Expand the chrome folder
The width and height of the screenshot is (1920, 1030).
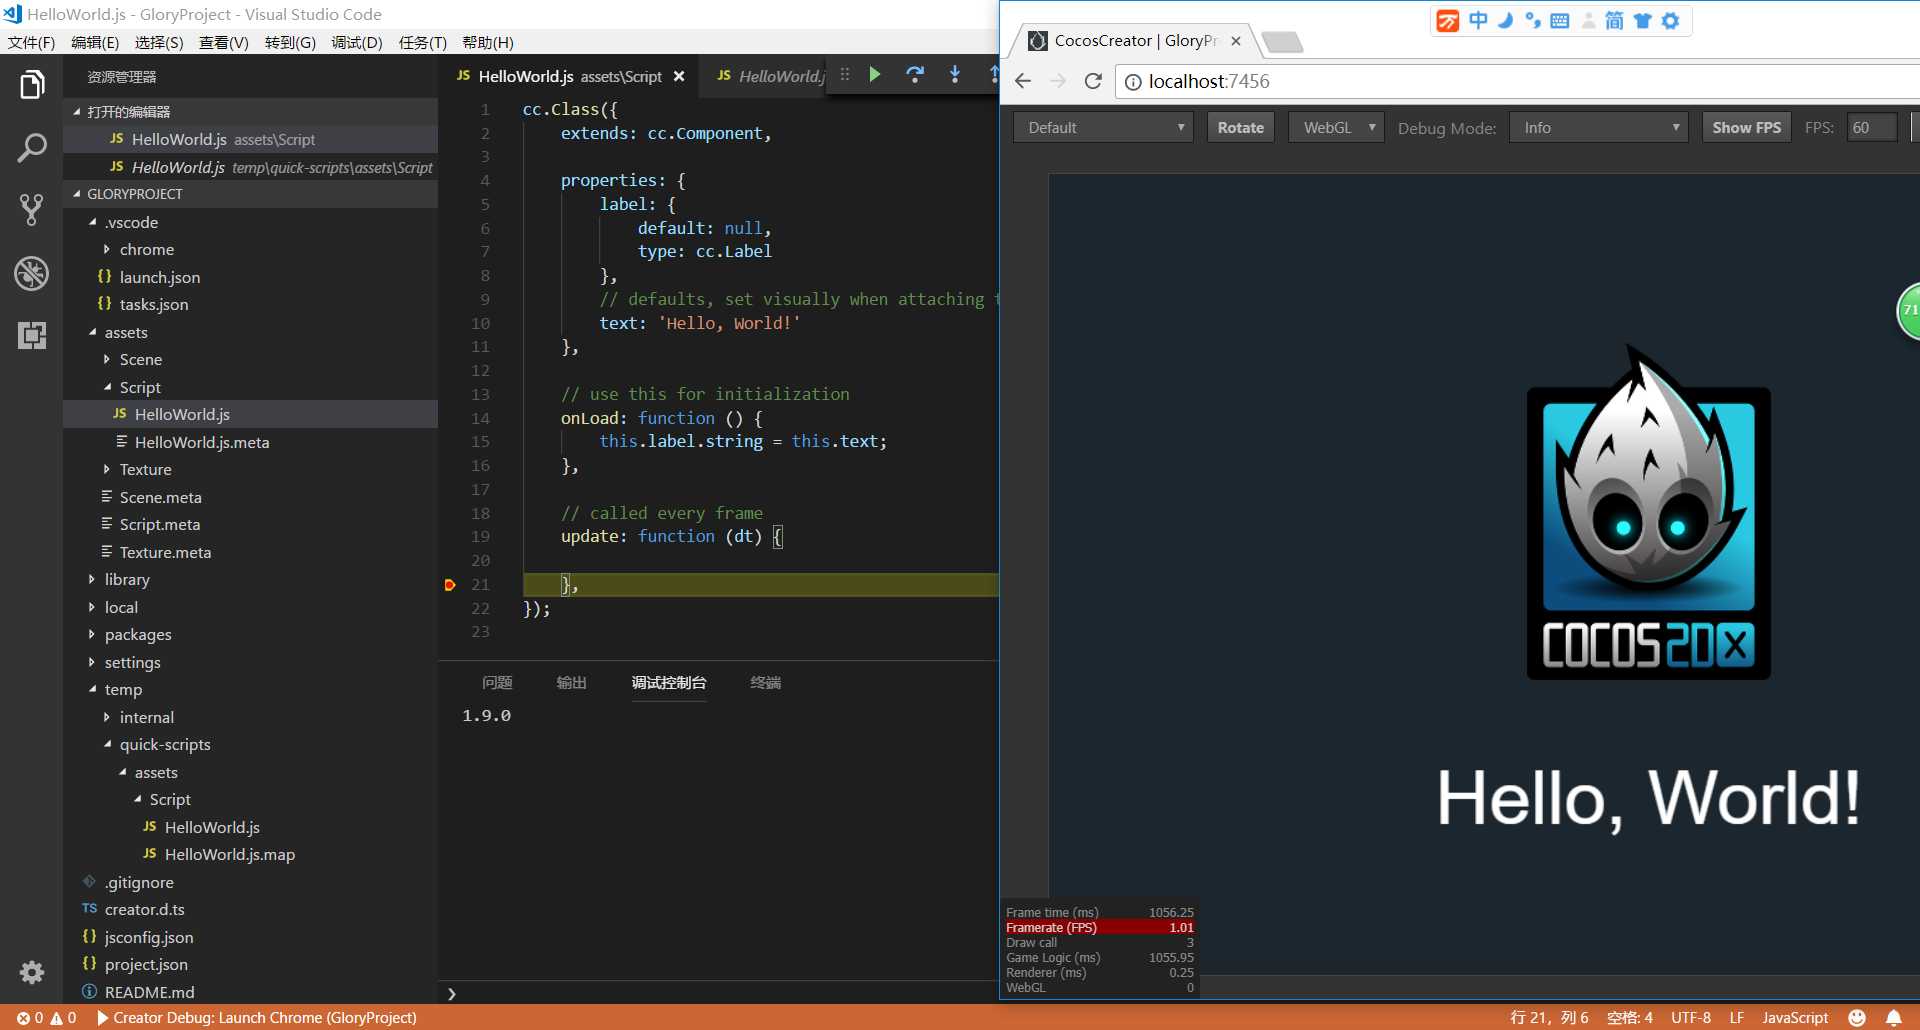tap(146, 250)
